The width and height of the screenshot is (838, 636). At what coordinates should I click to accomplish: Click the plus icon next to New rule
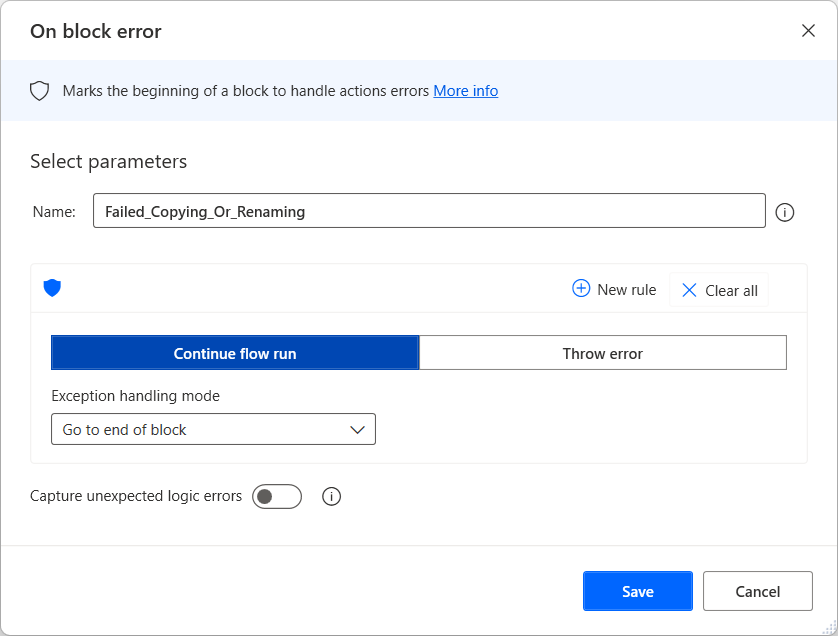click(581, 289)
